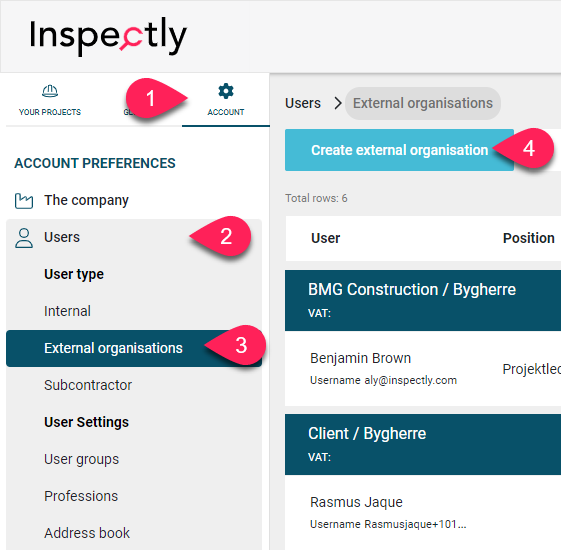Click the breadcrumb chevron arrow after Users

[337, 103]
